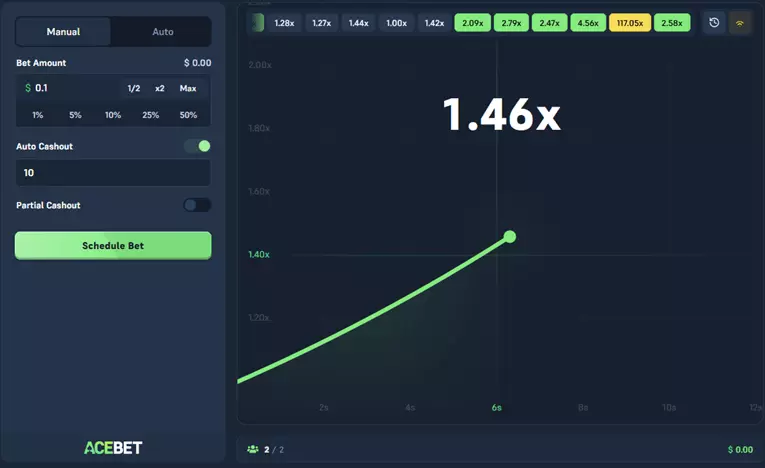Click the $ 0.00 balance beside Bet Amount
This screenshot has width=765, height=468.
pyautogui.click(x=198, y=63)
